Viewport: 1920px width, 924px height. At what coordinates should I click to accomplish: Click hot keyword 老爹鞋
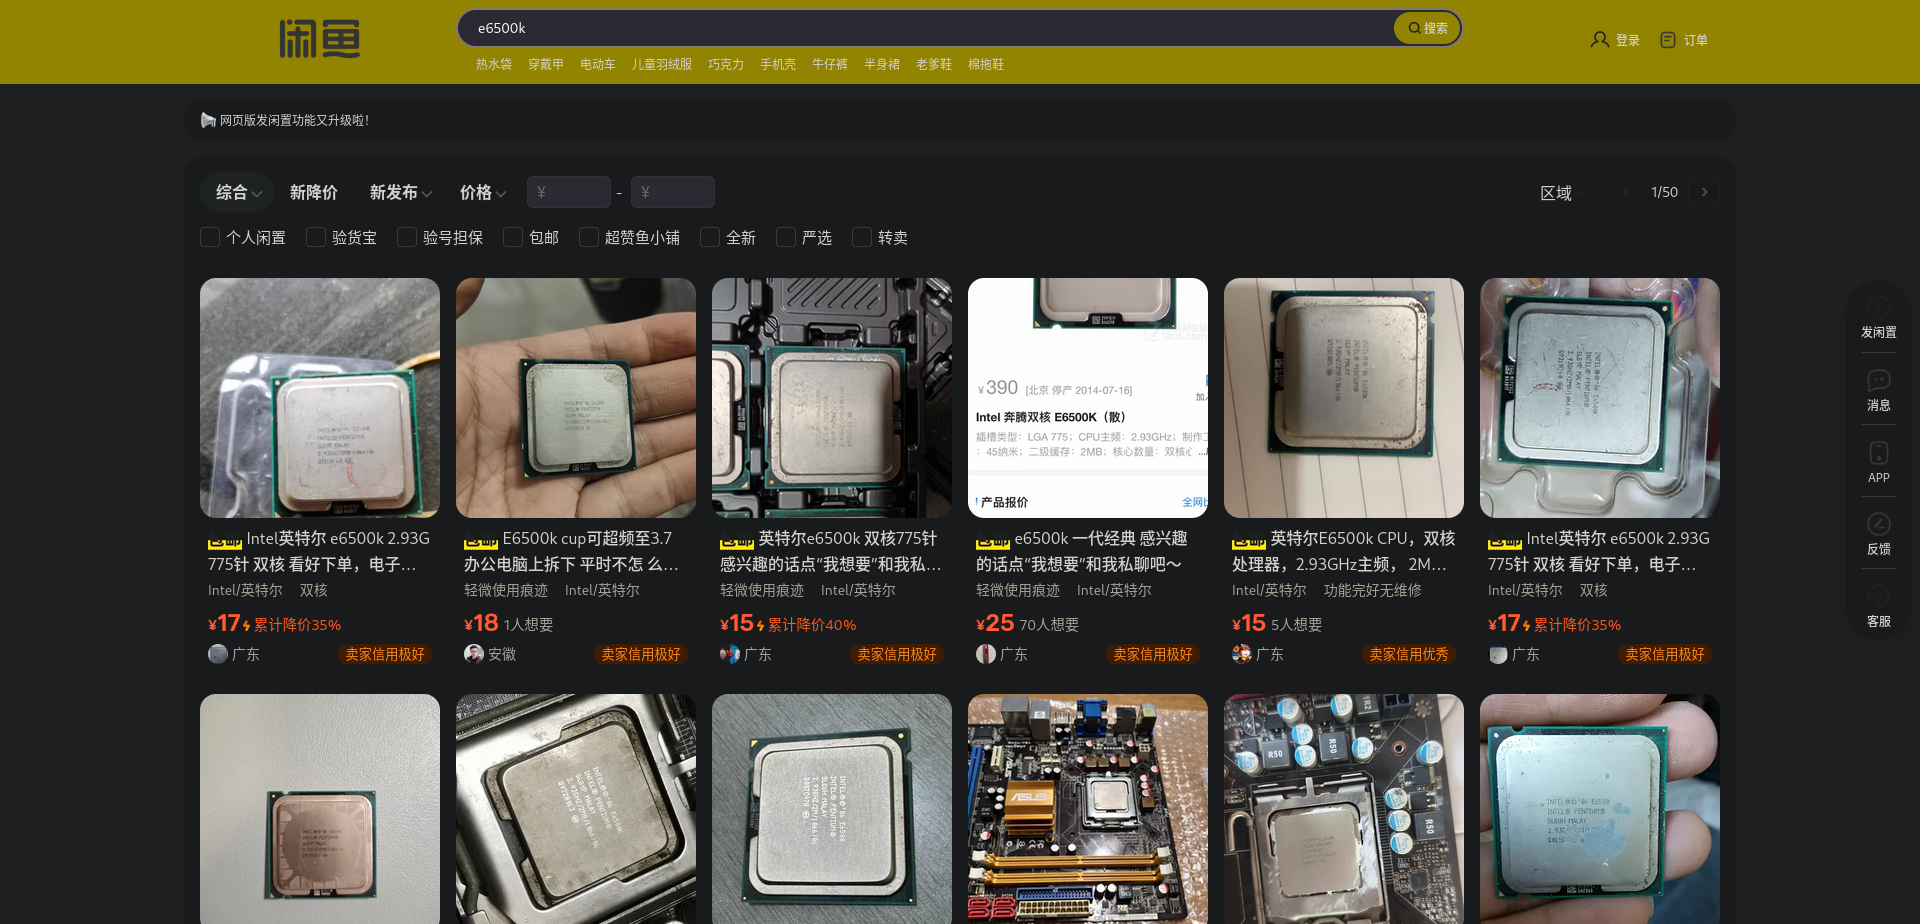934,64
